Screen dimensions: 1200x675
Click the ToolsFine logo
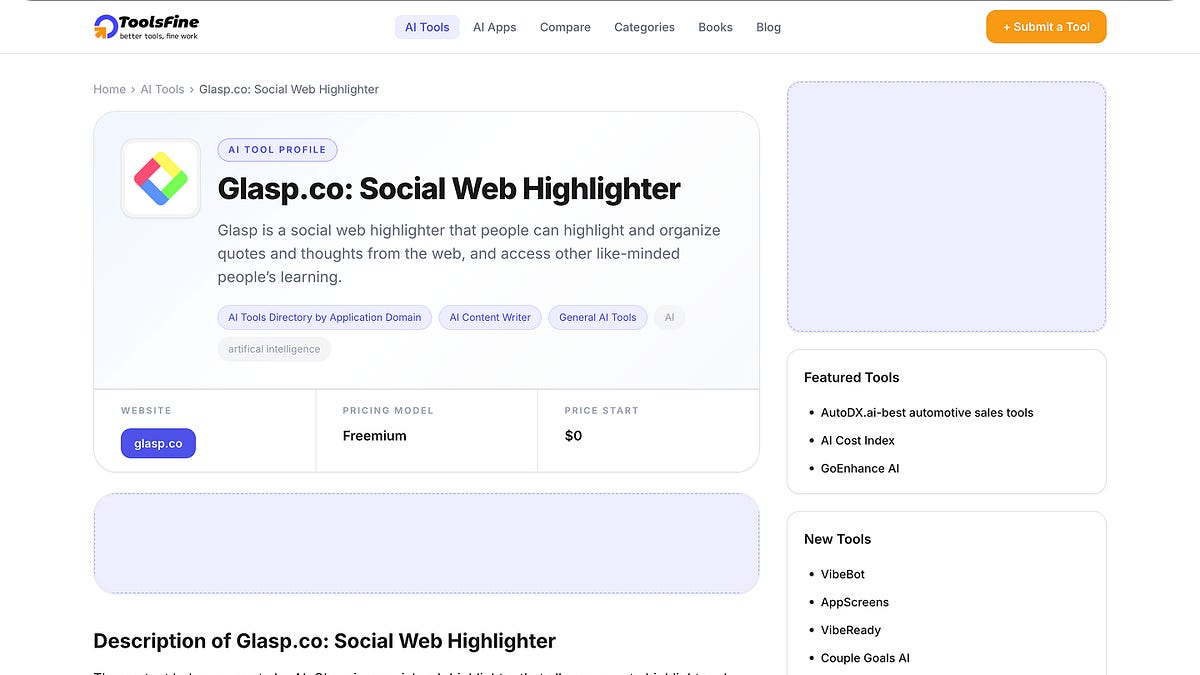(x=146, y=27)
